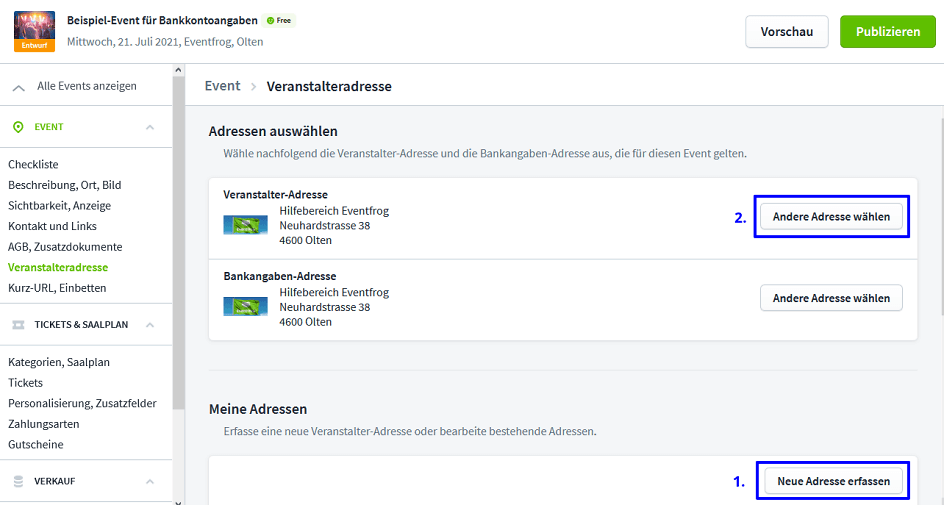The width and height of the screenshot is (944, 505).
Task: Click the Veranstalter-Adresse logo image
Action: (x=245, y=225)
